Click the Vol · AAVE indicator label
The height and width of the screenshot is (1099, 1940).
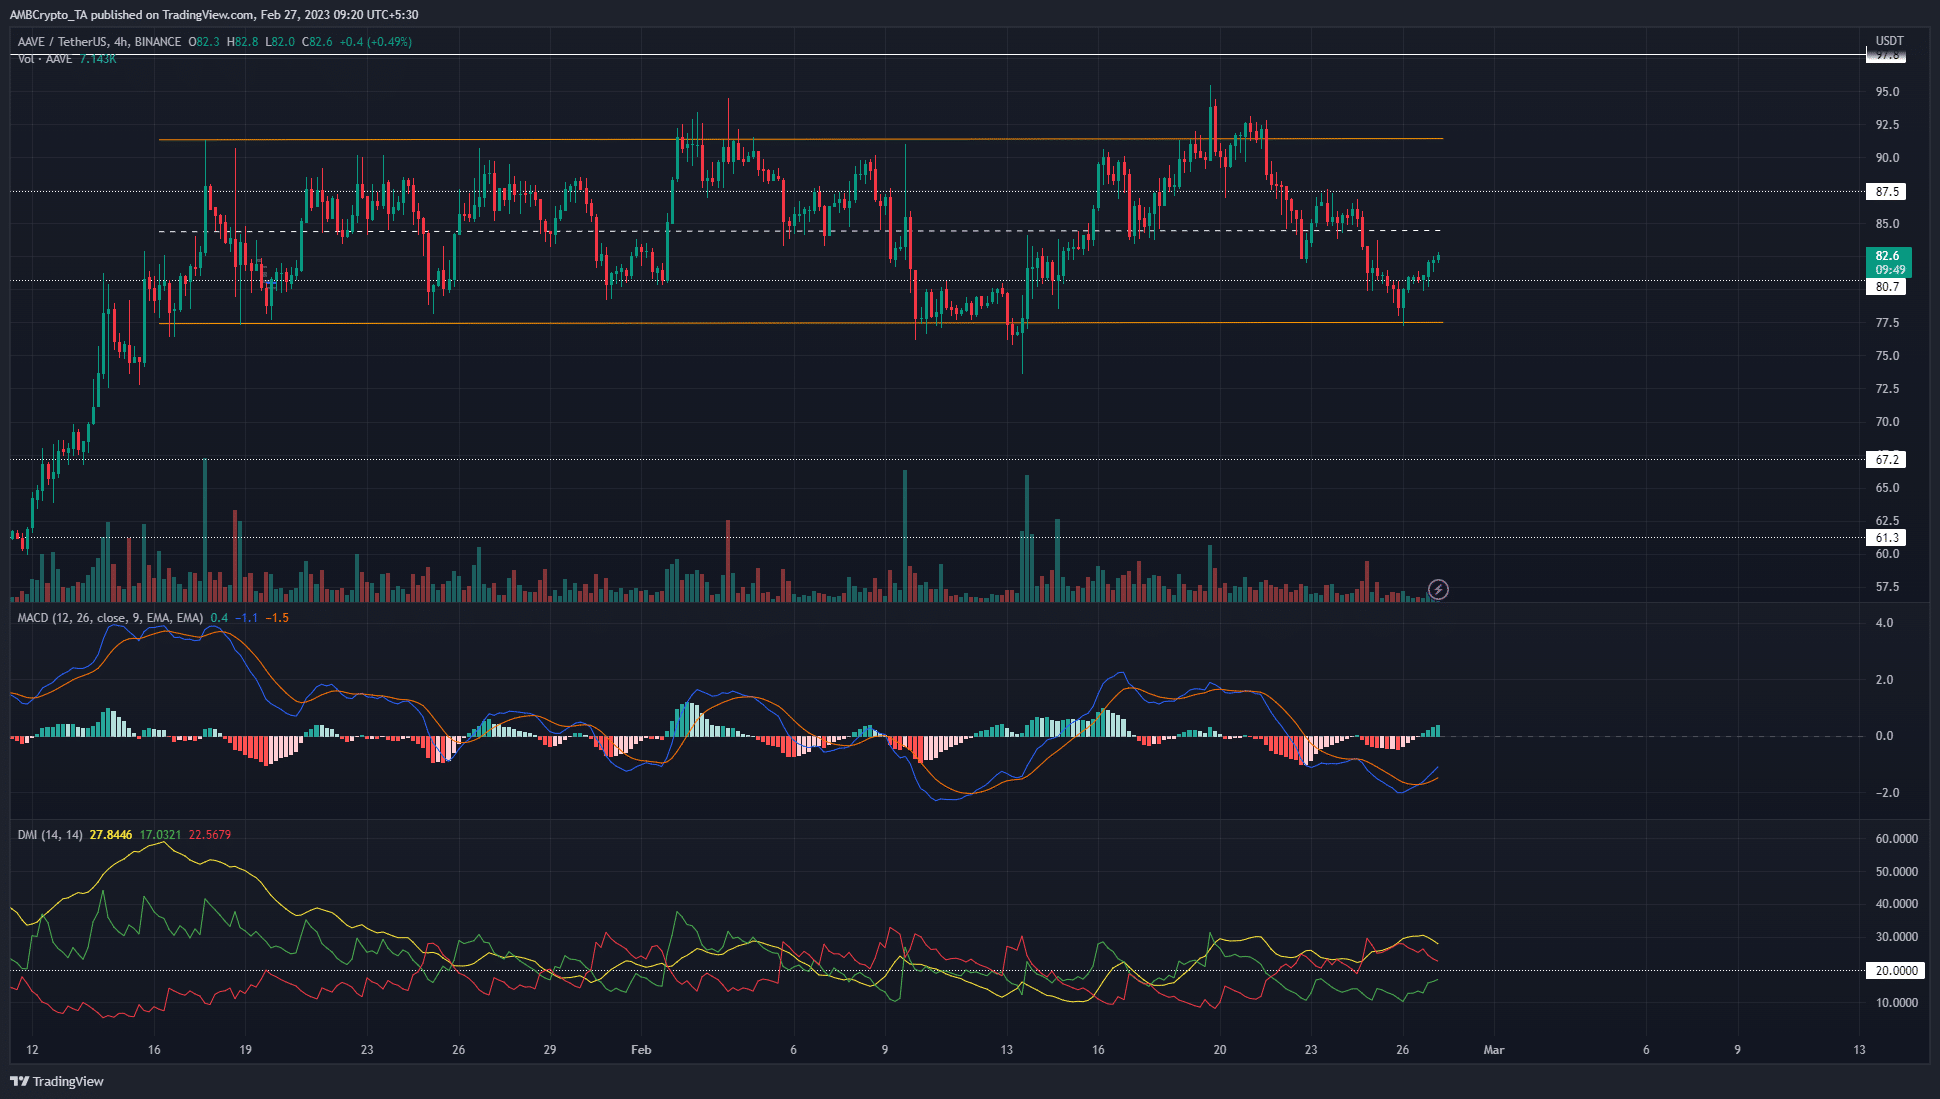pyautogui.click(x=45, y=58)
